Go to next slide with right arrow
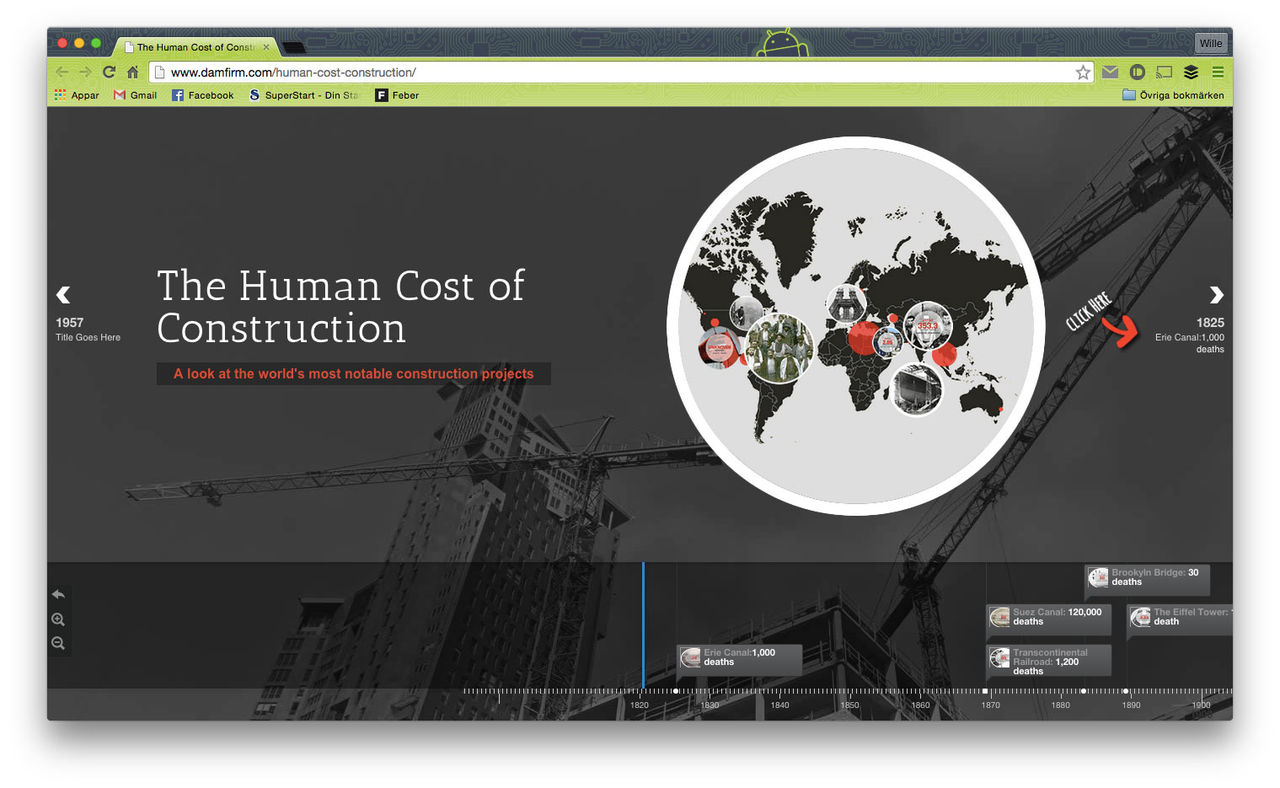This screenshot has width=1280, height=788. (1216, 295)
